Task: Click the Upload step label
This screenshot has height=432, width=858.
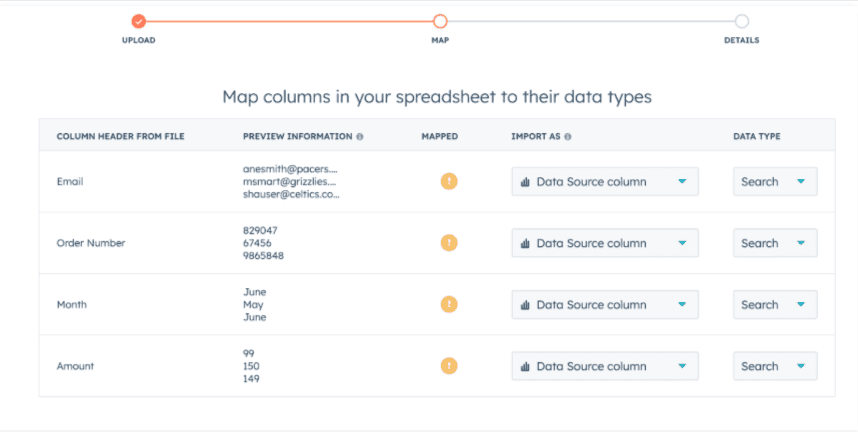Action: pyautogui.click(x=139, y=41)
